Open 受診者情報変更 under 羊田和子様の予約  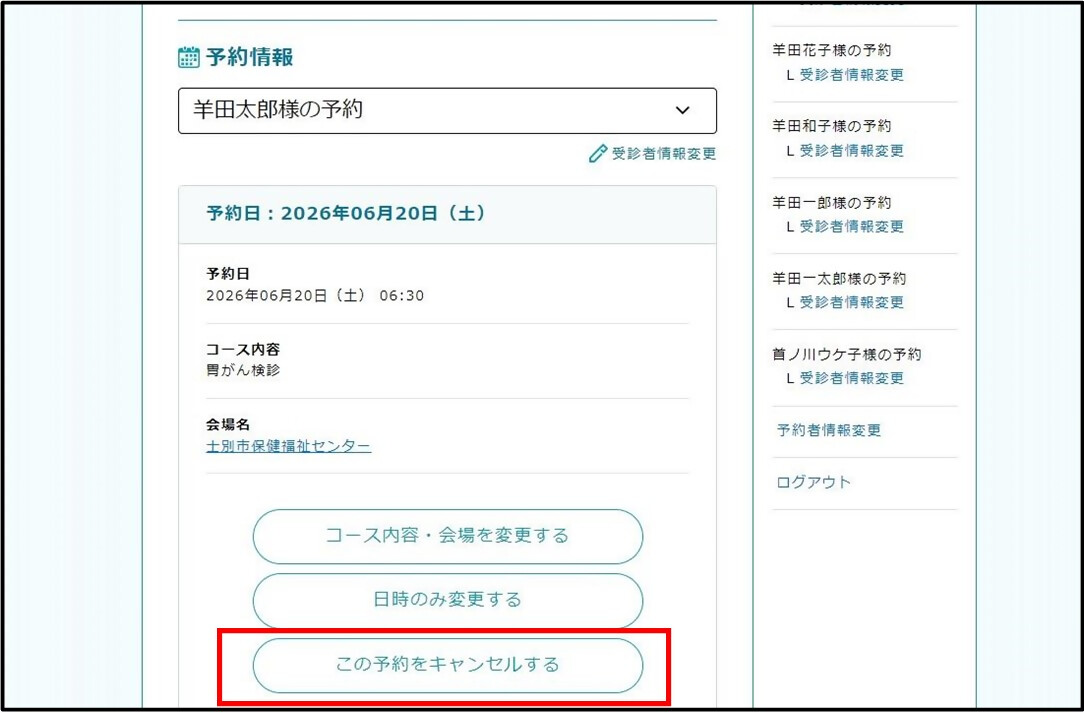(852, 150)
